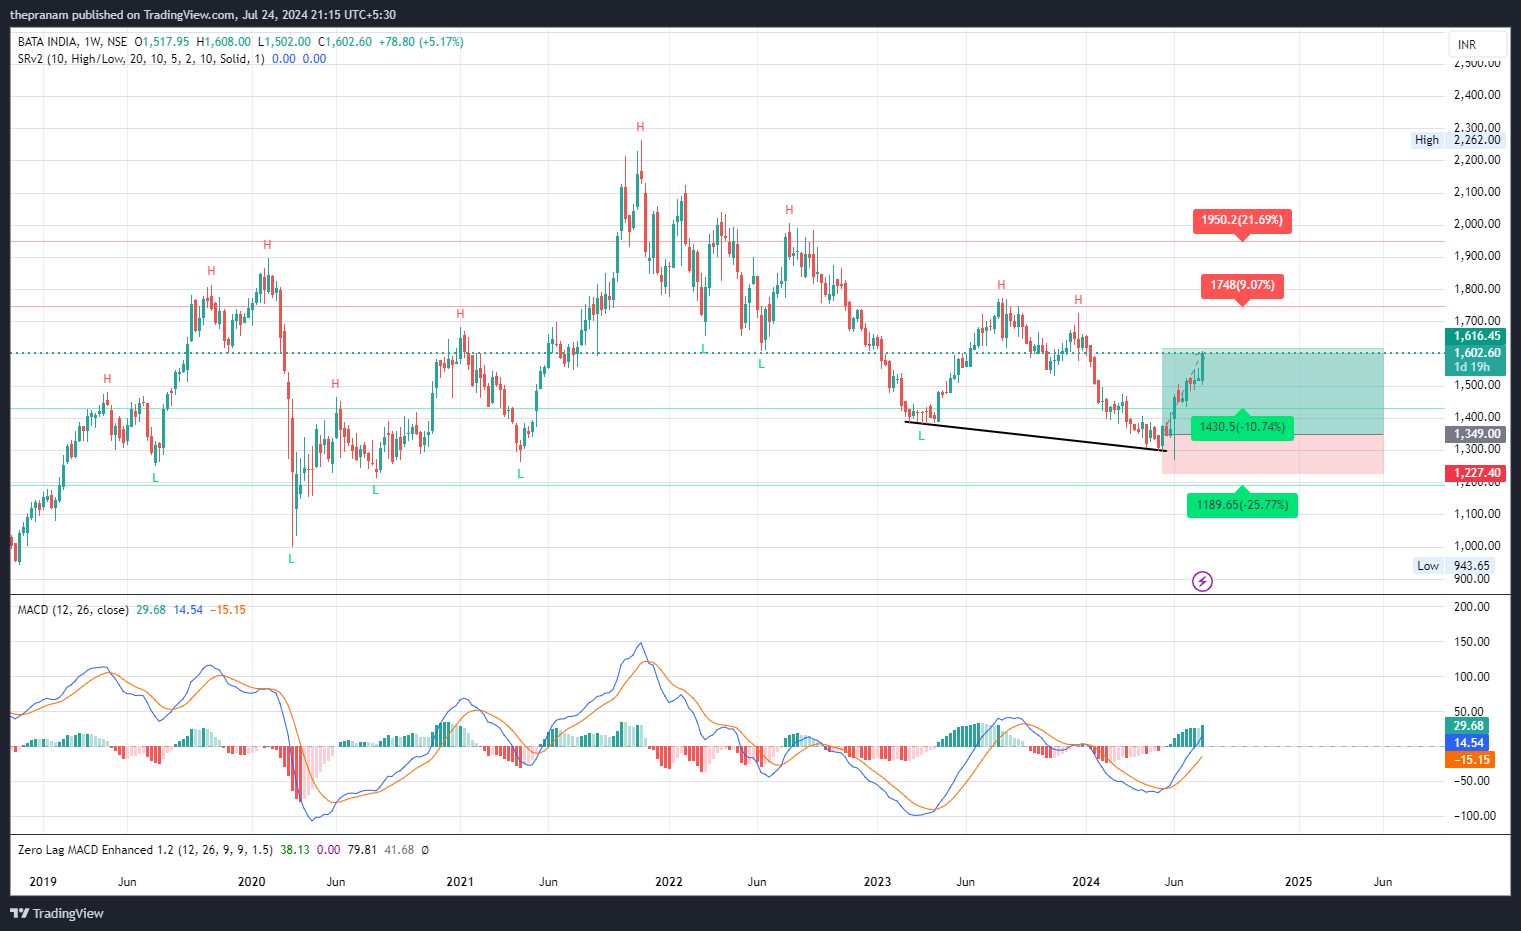Select the Zero Lag MACD Enhanced 1.2 legend
Viewport: 1521px width, 931px height.
coord(145,850)
